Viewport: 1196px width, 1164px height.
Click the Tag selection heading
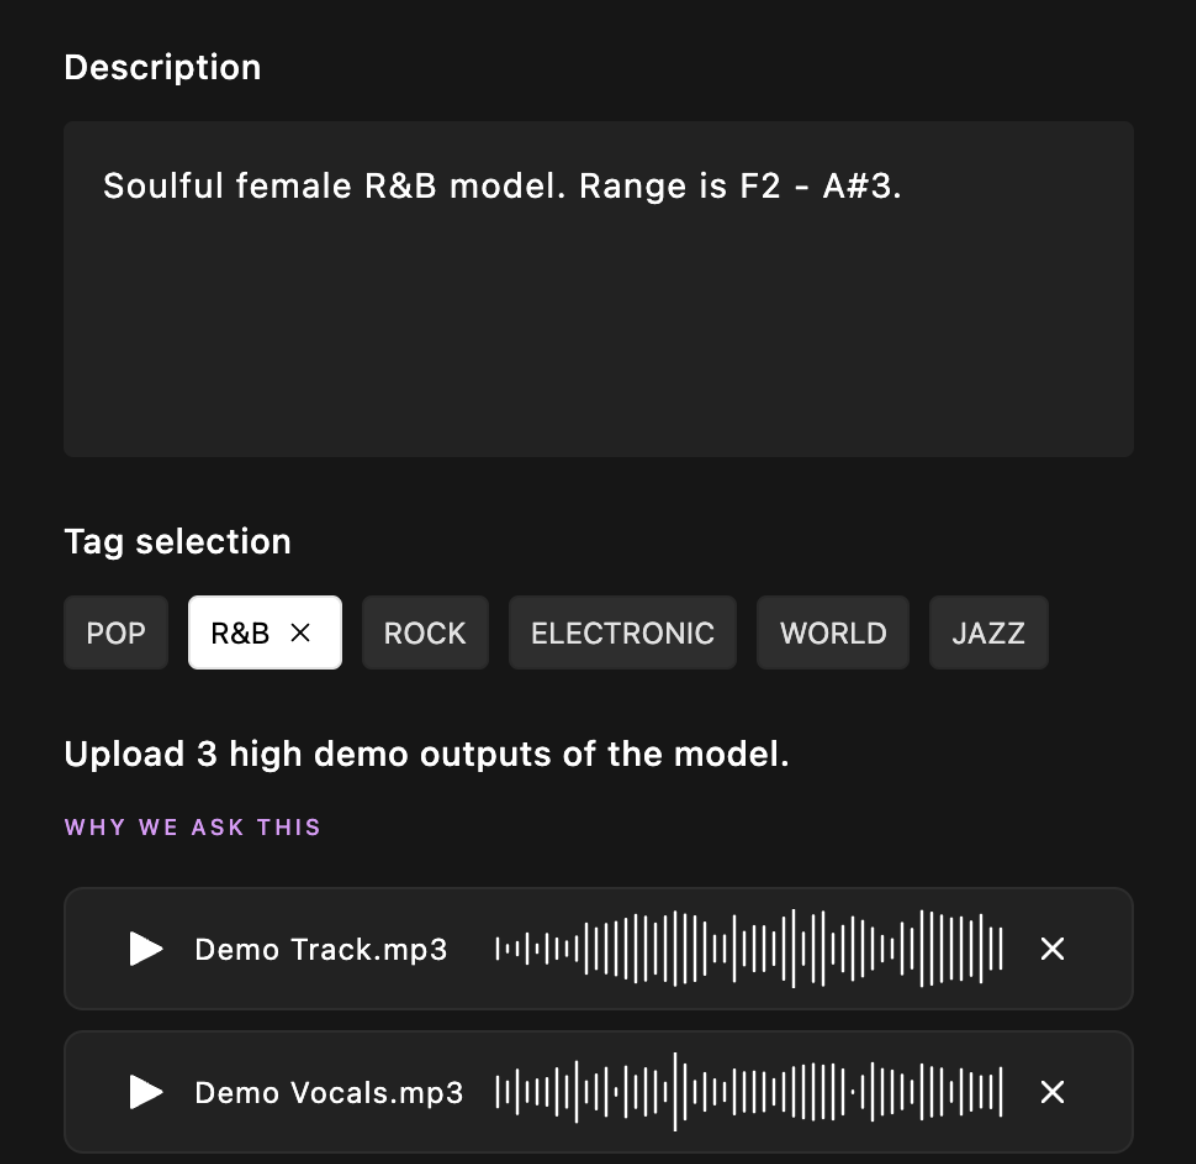(x=178, y=542)
